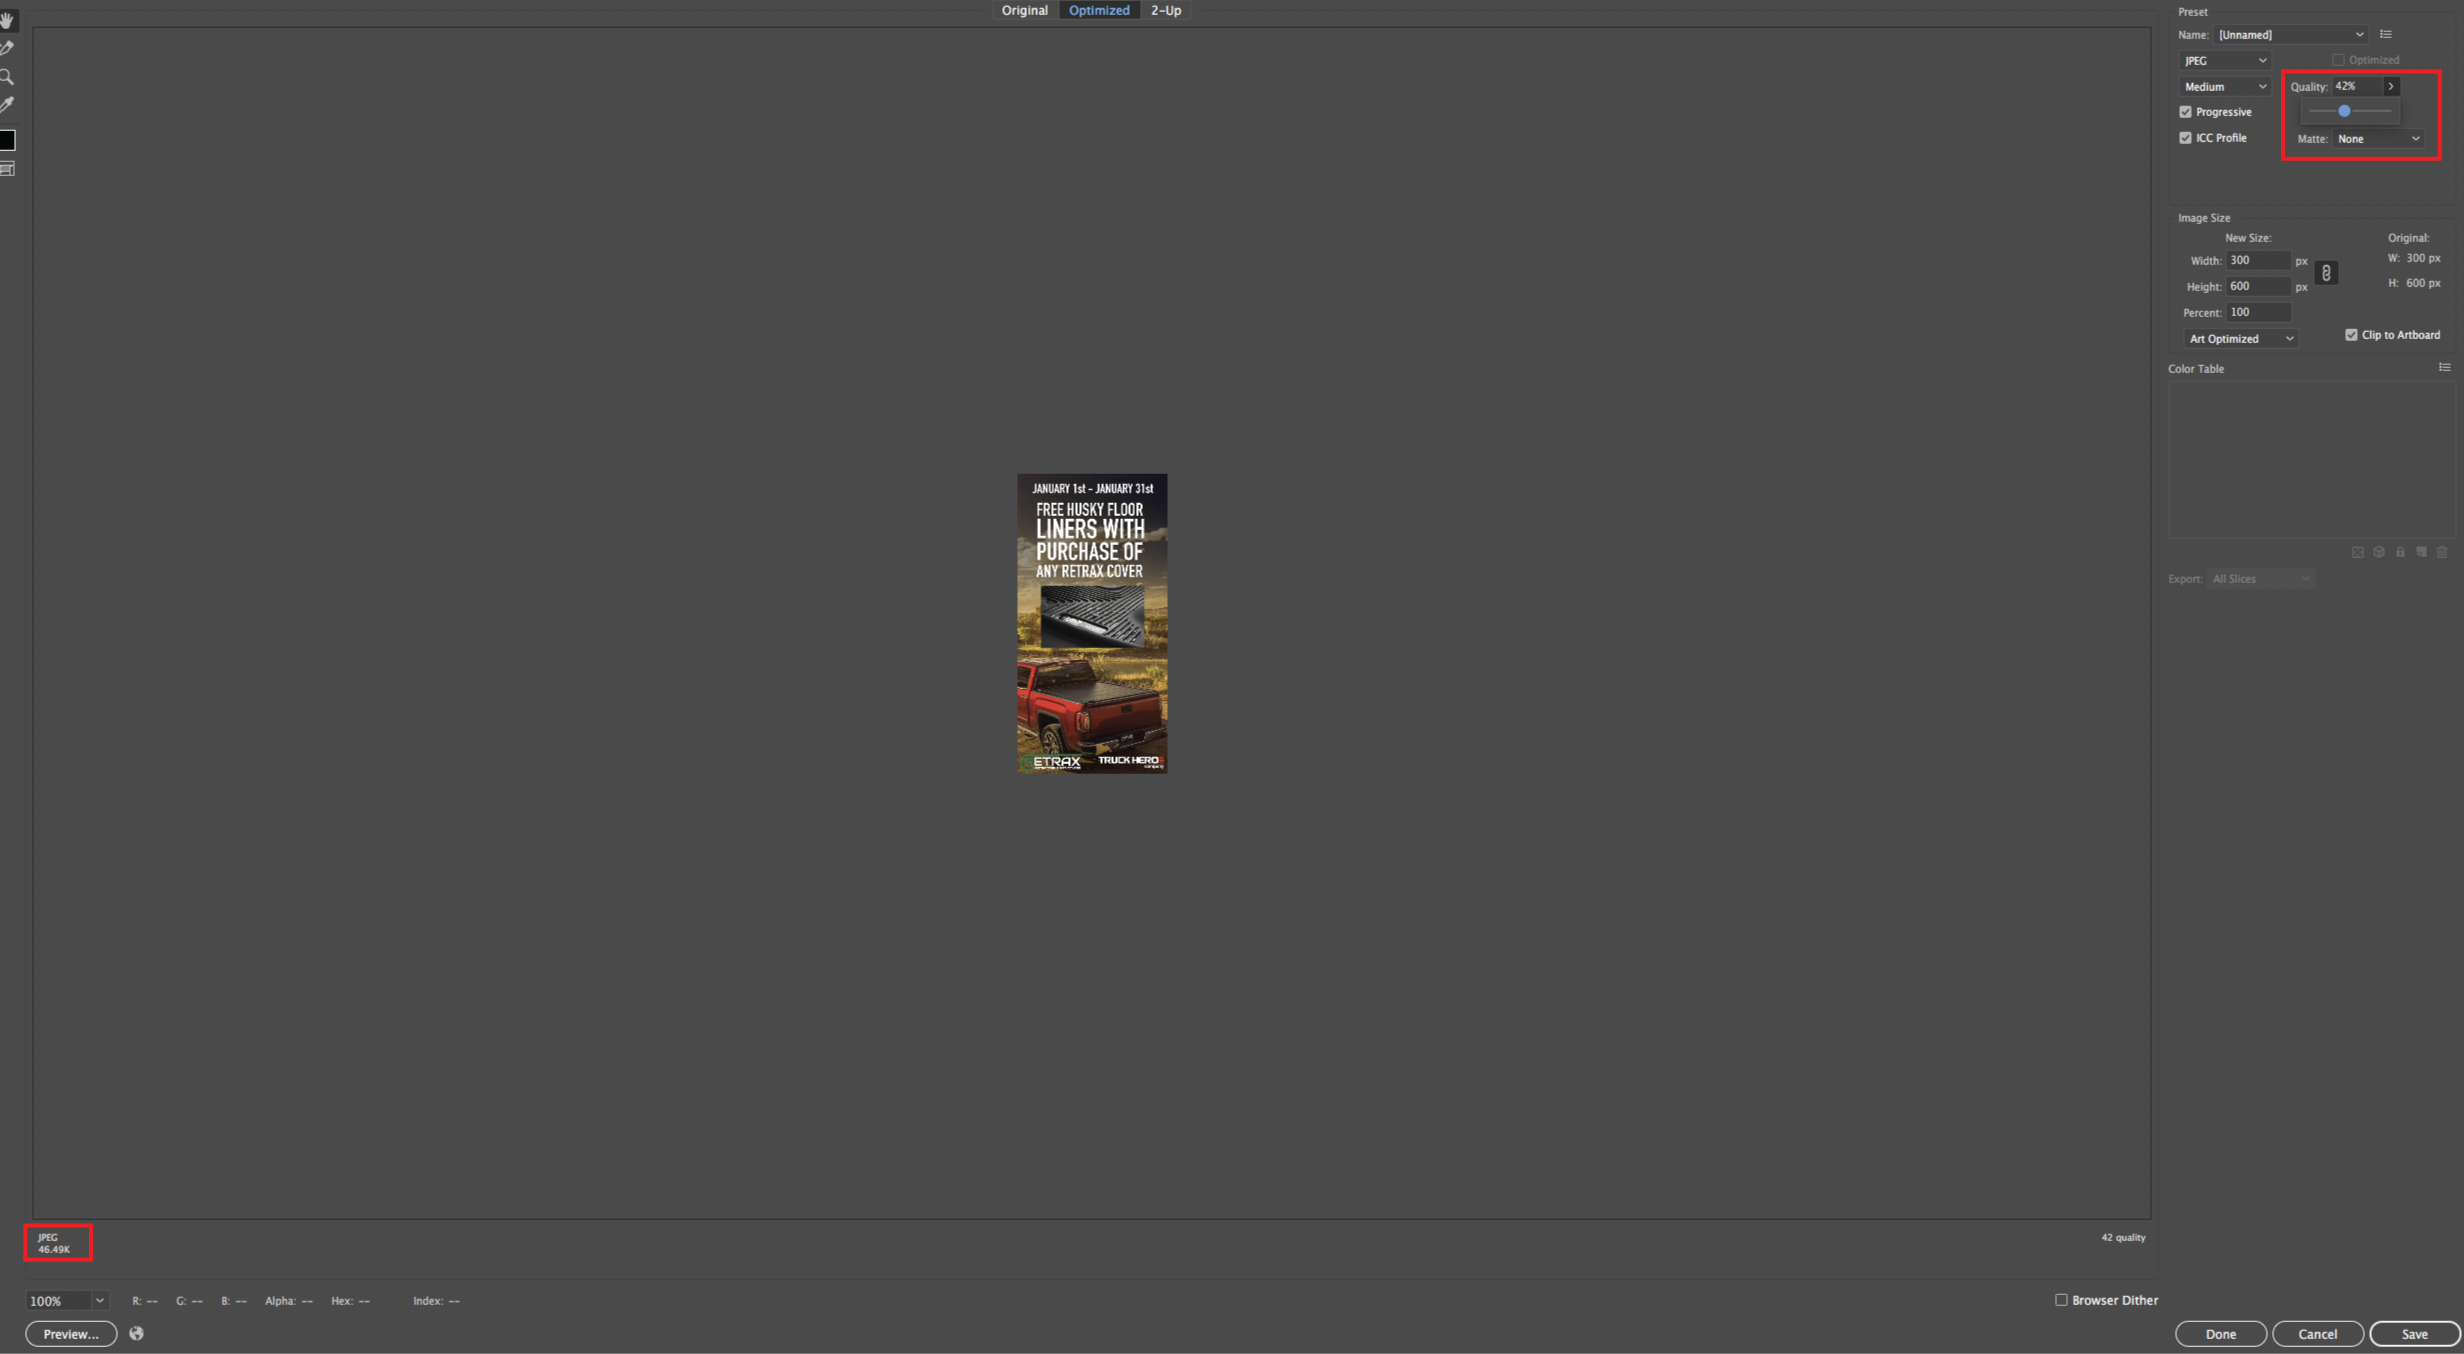The height and width of the screenshot is (1354, 2464).
Task: Click the 'Alpha: --' readout
Action: [x=288, y=1301]
